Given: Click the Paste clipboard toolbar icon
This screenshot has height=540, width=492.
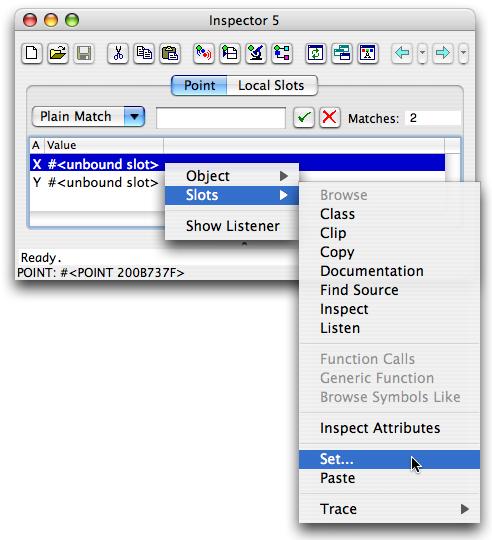Looking at the screenshot, I should coord(170,53).
